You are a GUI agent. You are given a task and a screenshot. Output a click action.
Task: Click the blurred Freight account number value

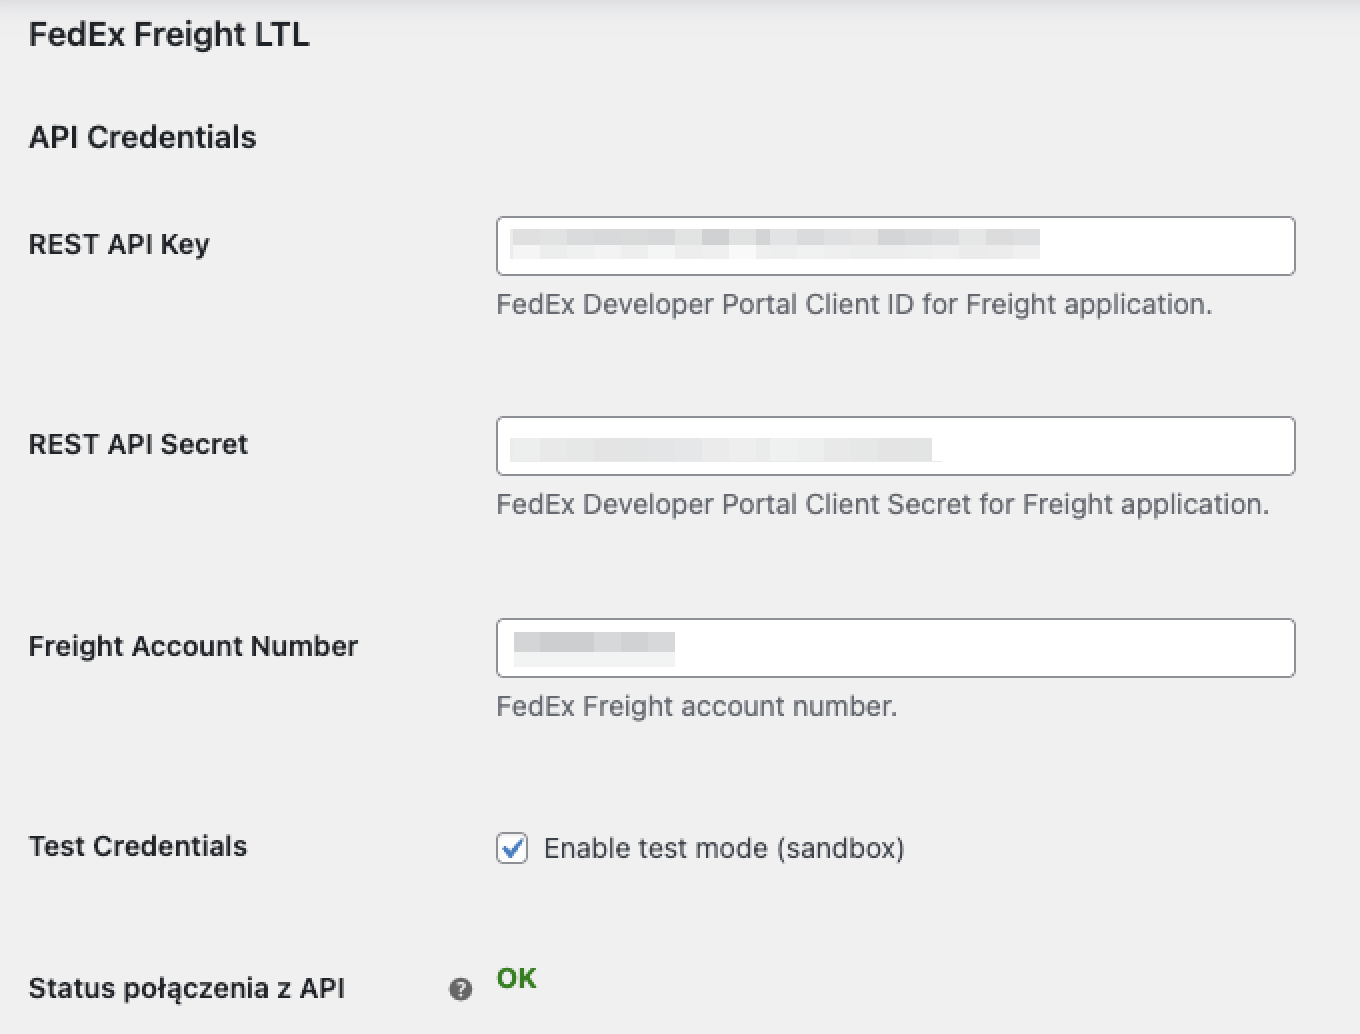click(x=594, y=646)
